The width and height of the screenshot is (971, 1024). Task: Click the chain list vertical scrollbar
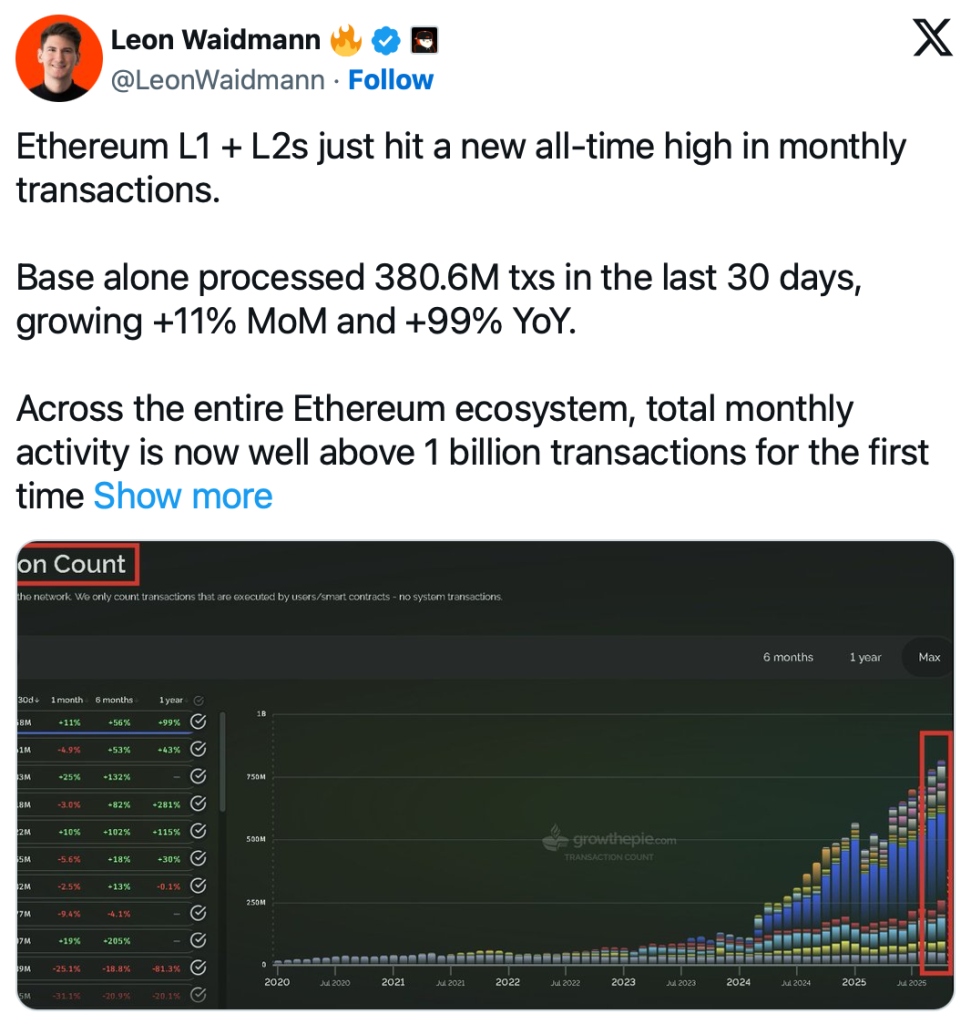pos(221,760)
